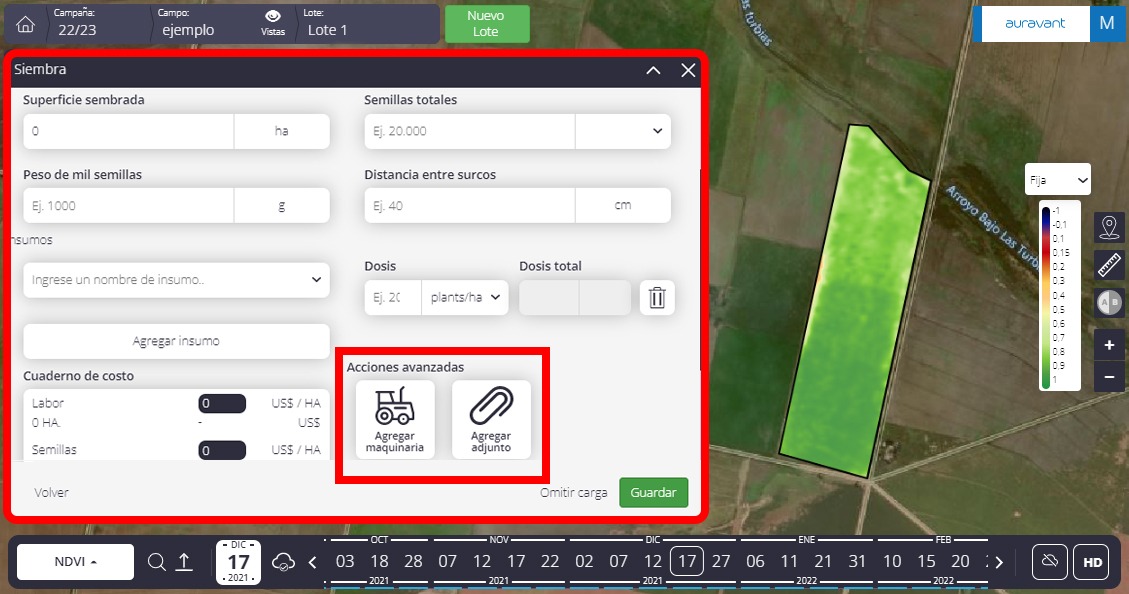Click the map location pin icon
Image resolution: width=1129 pixels, height=594 pixels.
[x=1110, y=228]
